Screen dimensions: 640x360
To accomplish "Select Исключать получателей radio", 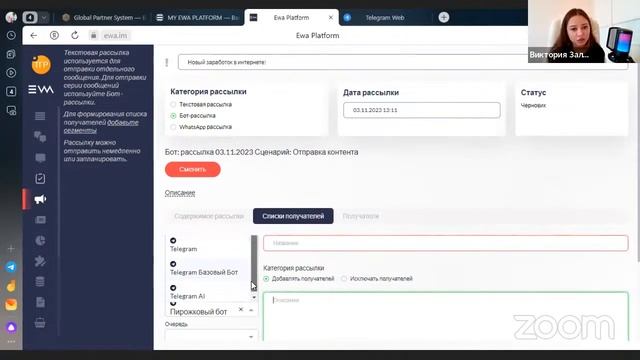I will tap(344, 279).
